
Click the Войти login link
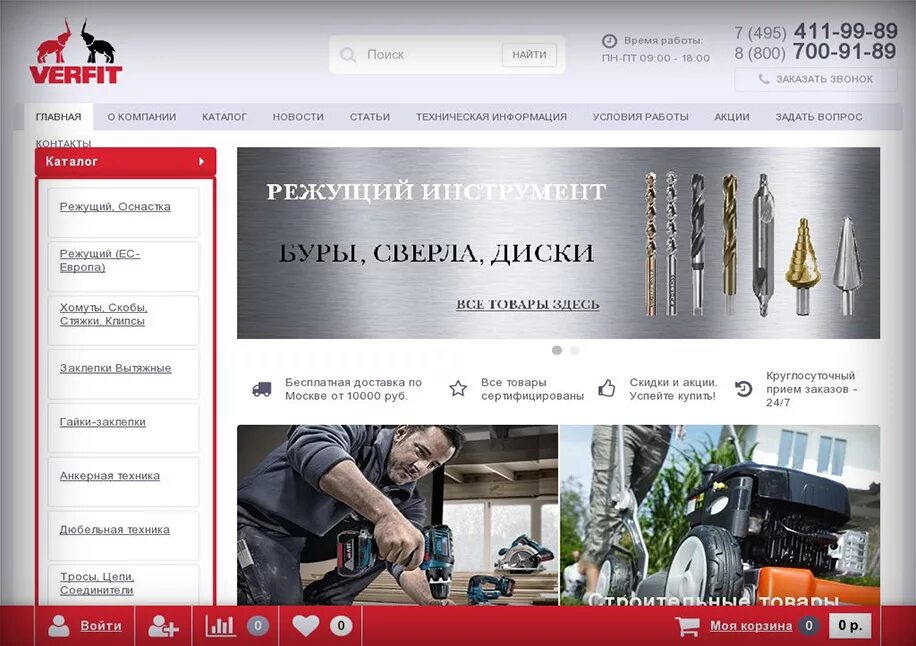pos(101,626)
